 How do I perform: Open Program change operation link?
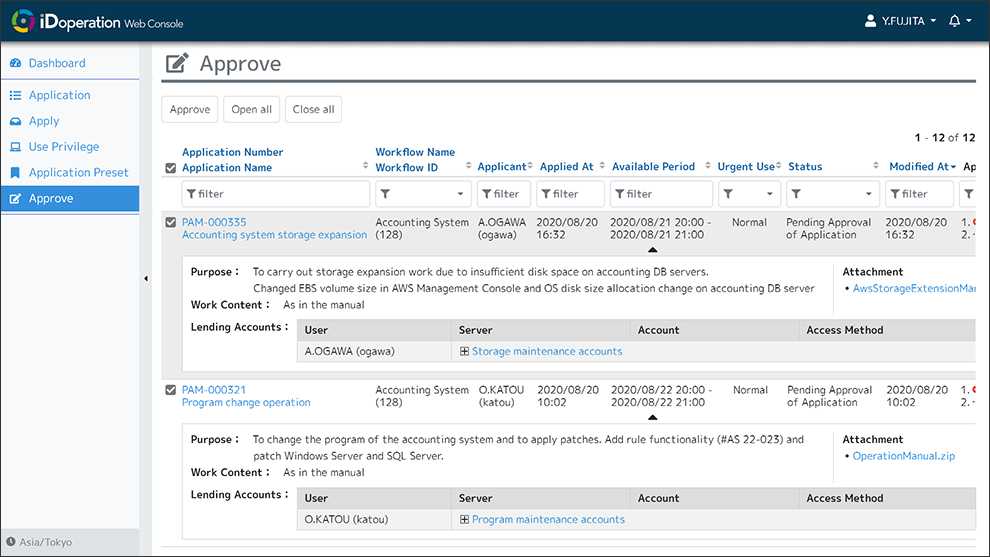pos(246,402)
